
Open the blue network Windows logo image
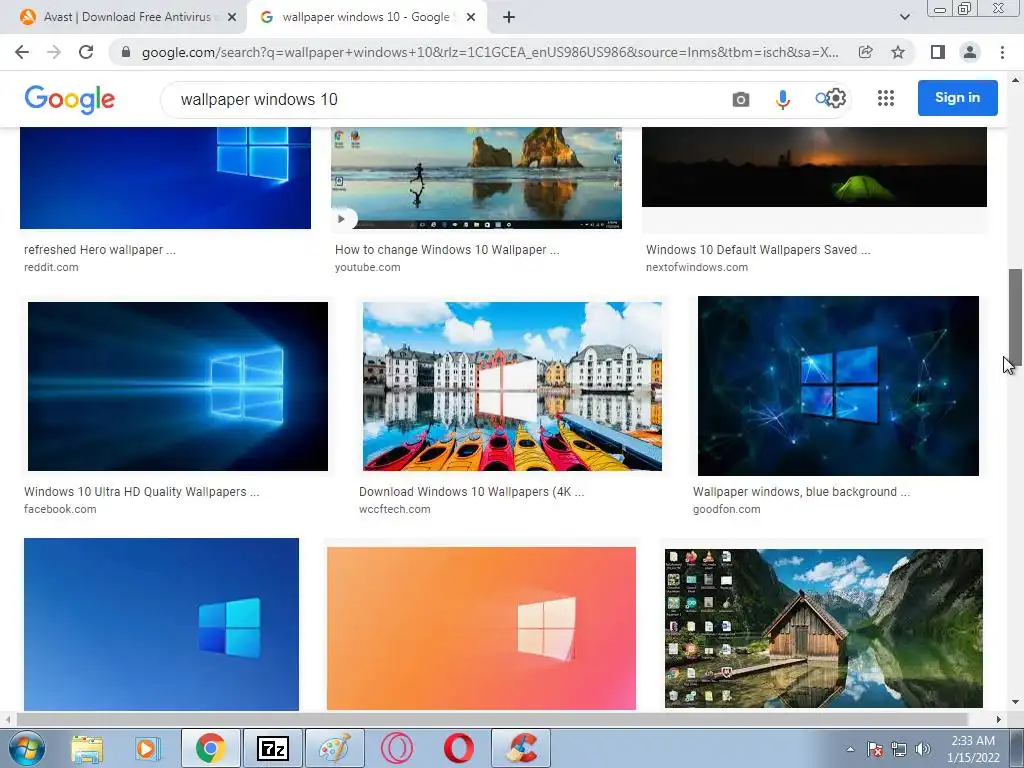click(x=838, y=386)
